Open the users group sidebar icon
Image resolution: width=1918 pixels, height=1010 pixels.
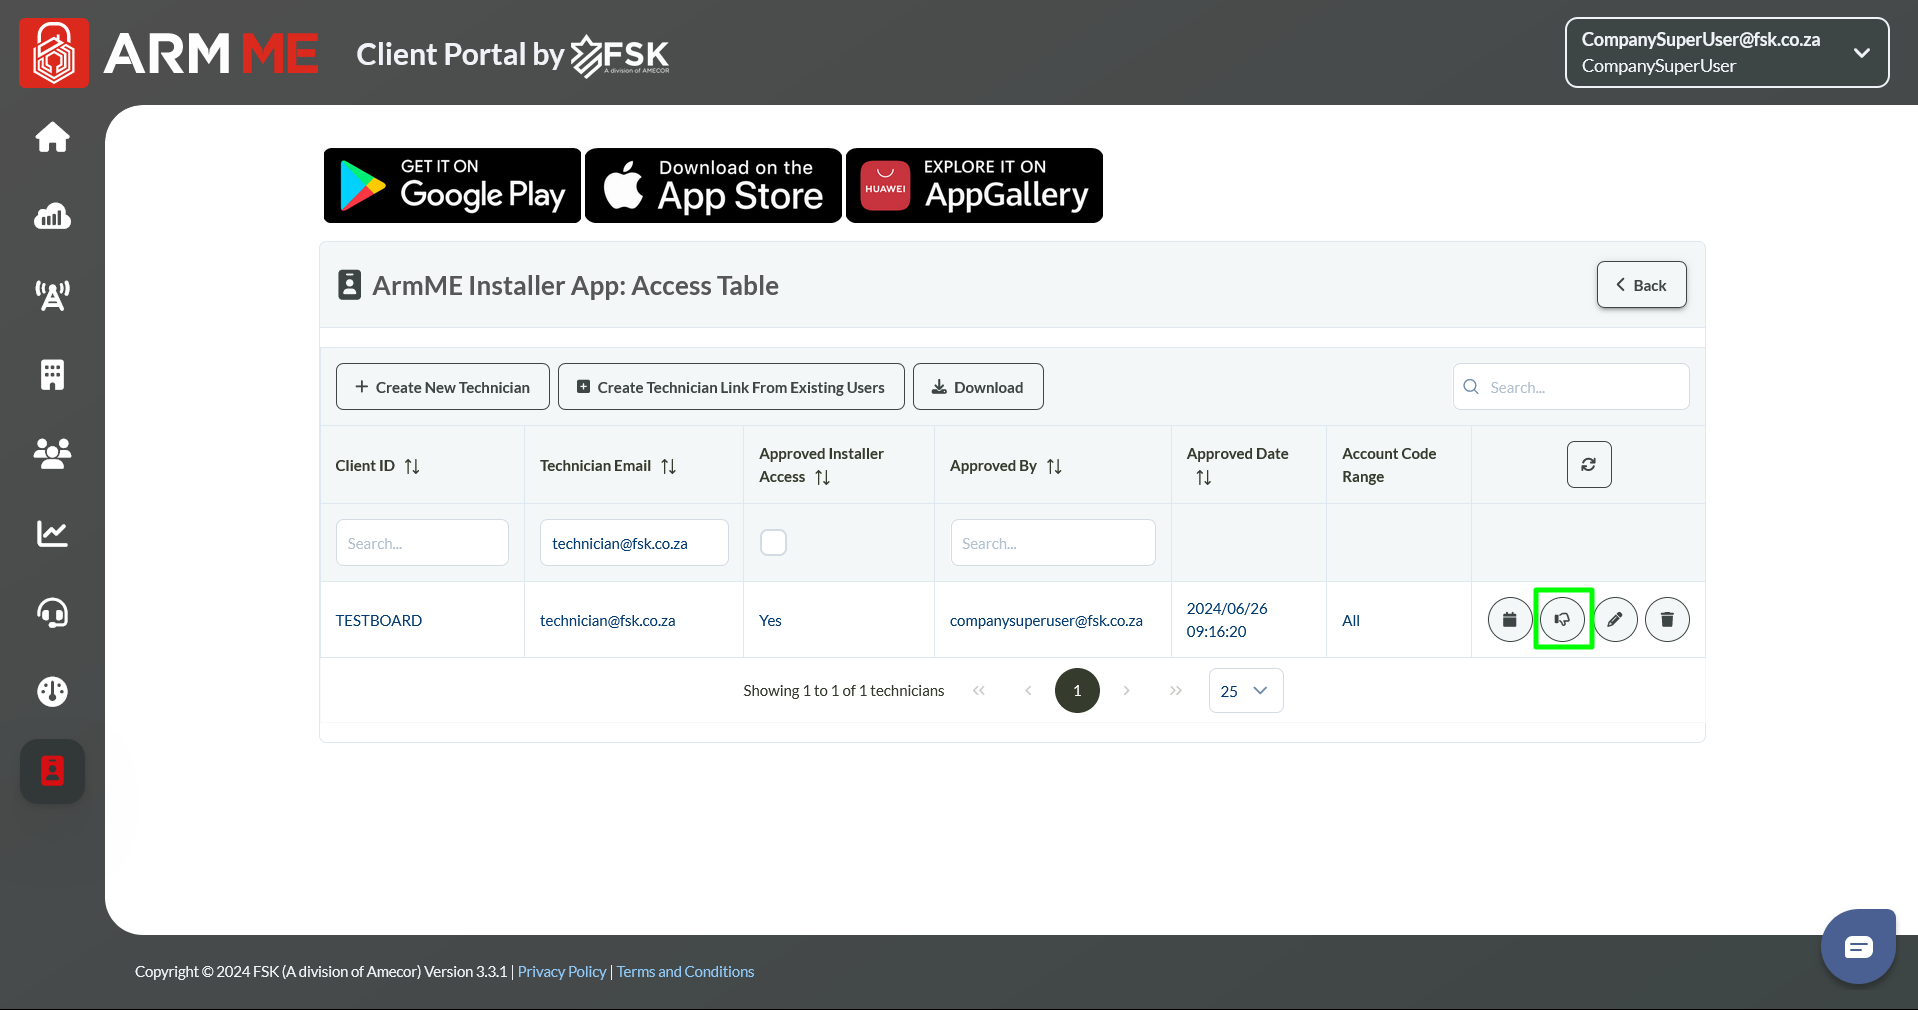pos(52,454)
